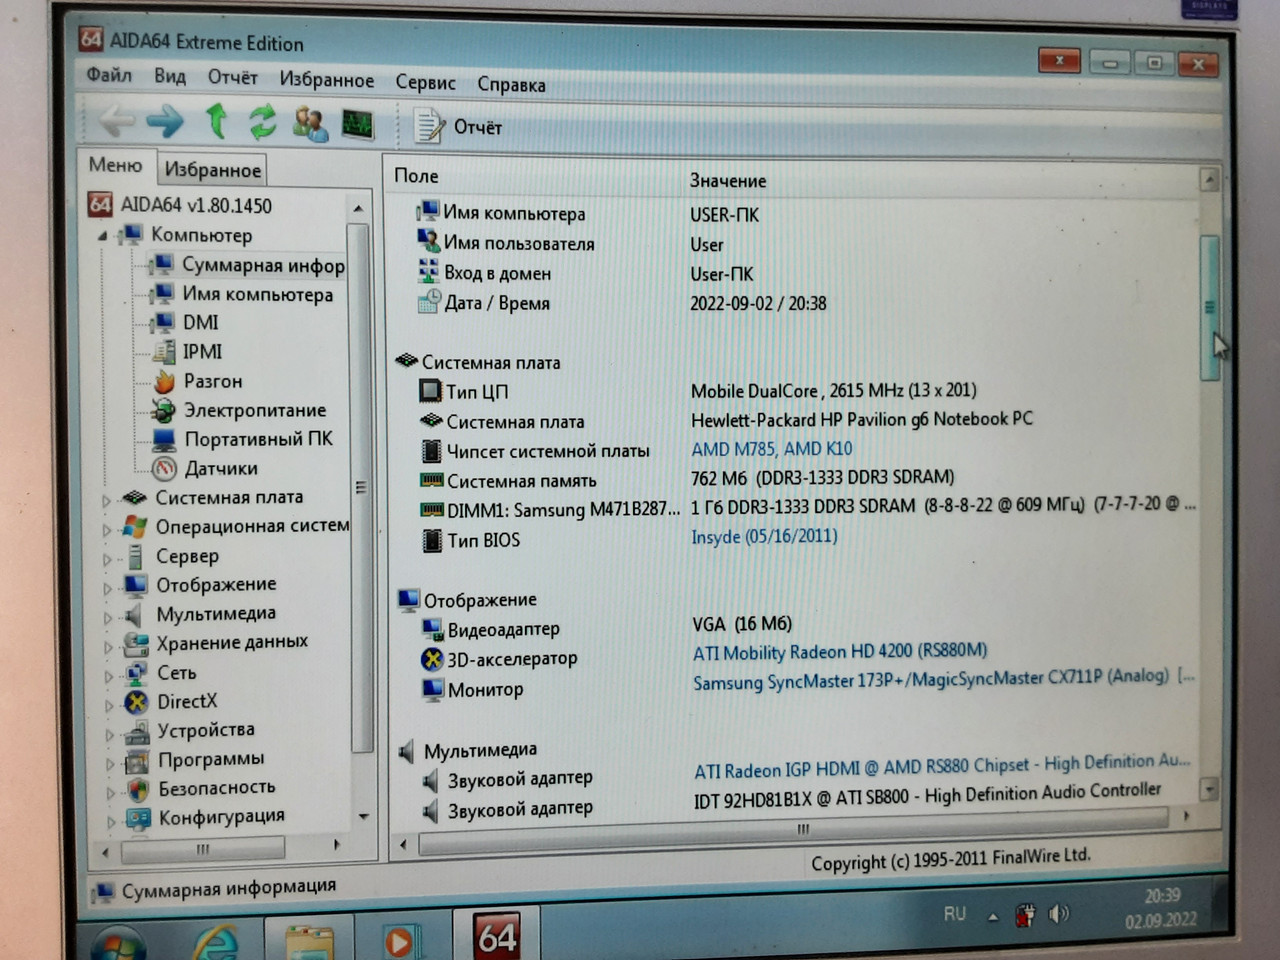This screenshot has height=960, width=1280.
Task: Select Электропитание in the sidebar
Action: coord(254,410)
